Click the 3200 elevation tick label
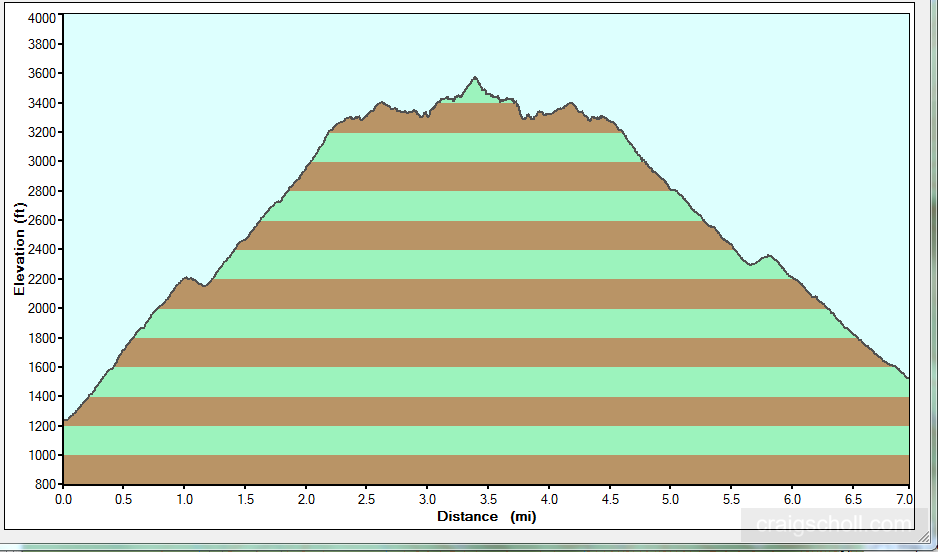Image resolution: width=938 pixels, height=552 pixels. point(42,133)
